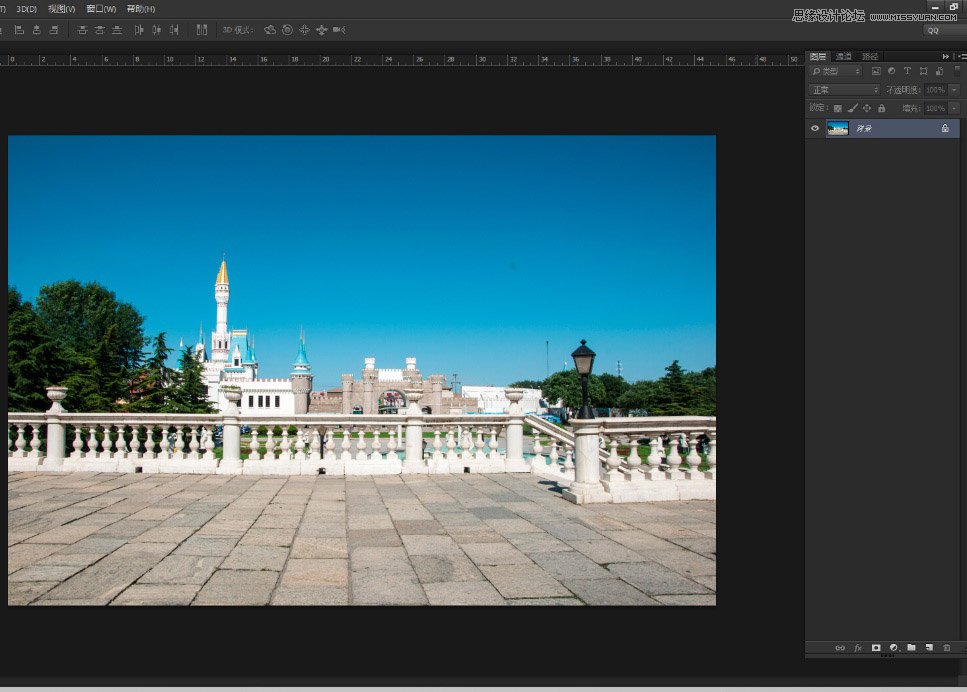Switch to the Channels tab

point(844,56)
